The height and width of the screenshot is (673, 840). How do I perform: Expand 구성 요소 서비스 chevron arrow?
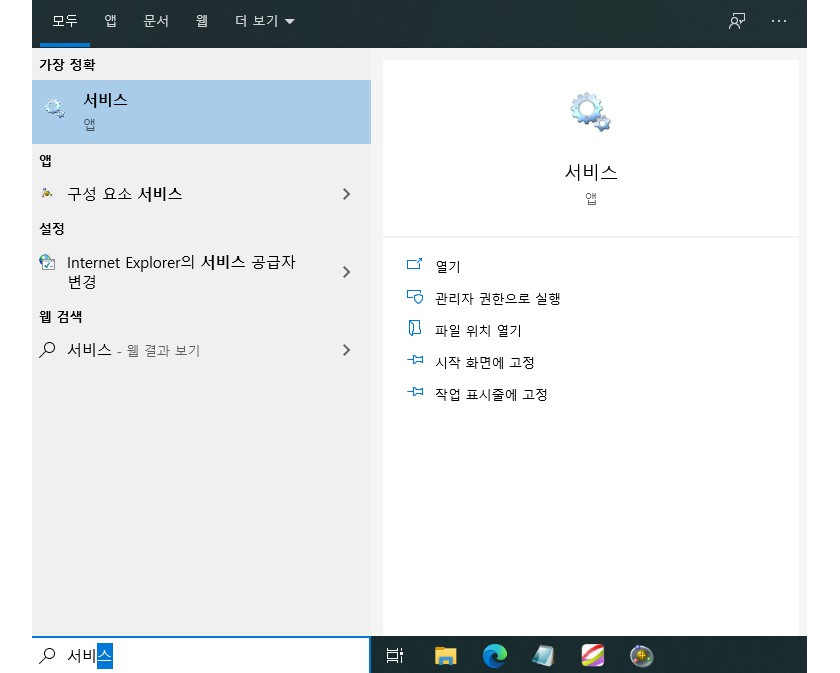click(x=347, y=194)
